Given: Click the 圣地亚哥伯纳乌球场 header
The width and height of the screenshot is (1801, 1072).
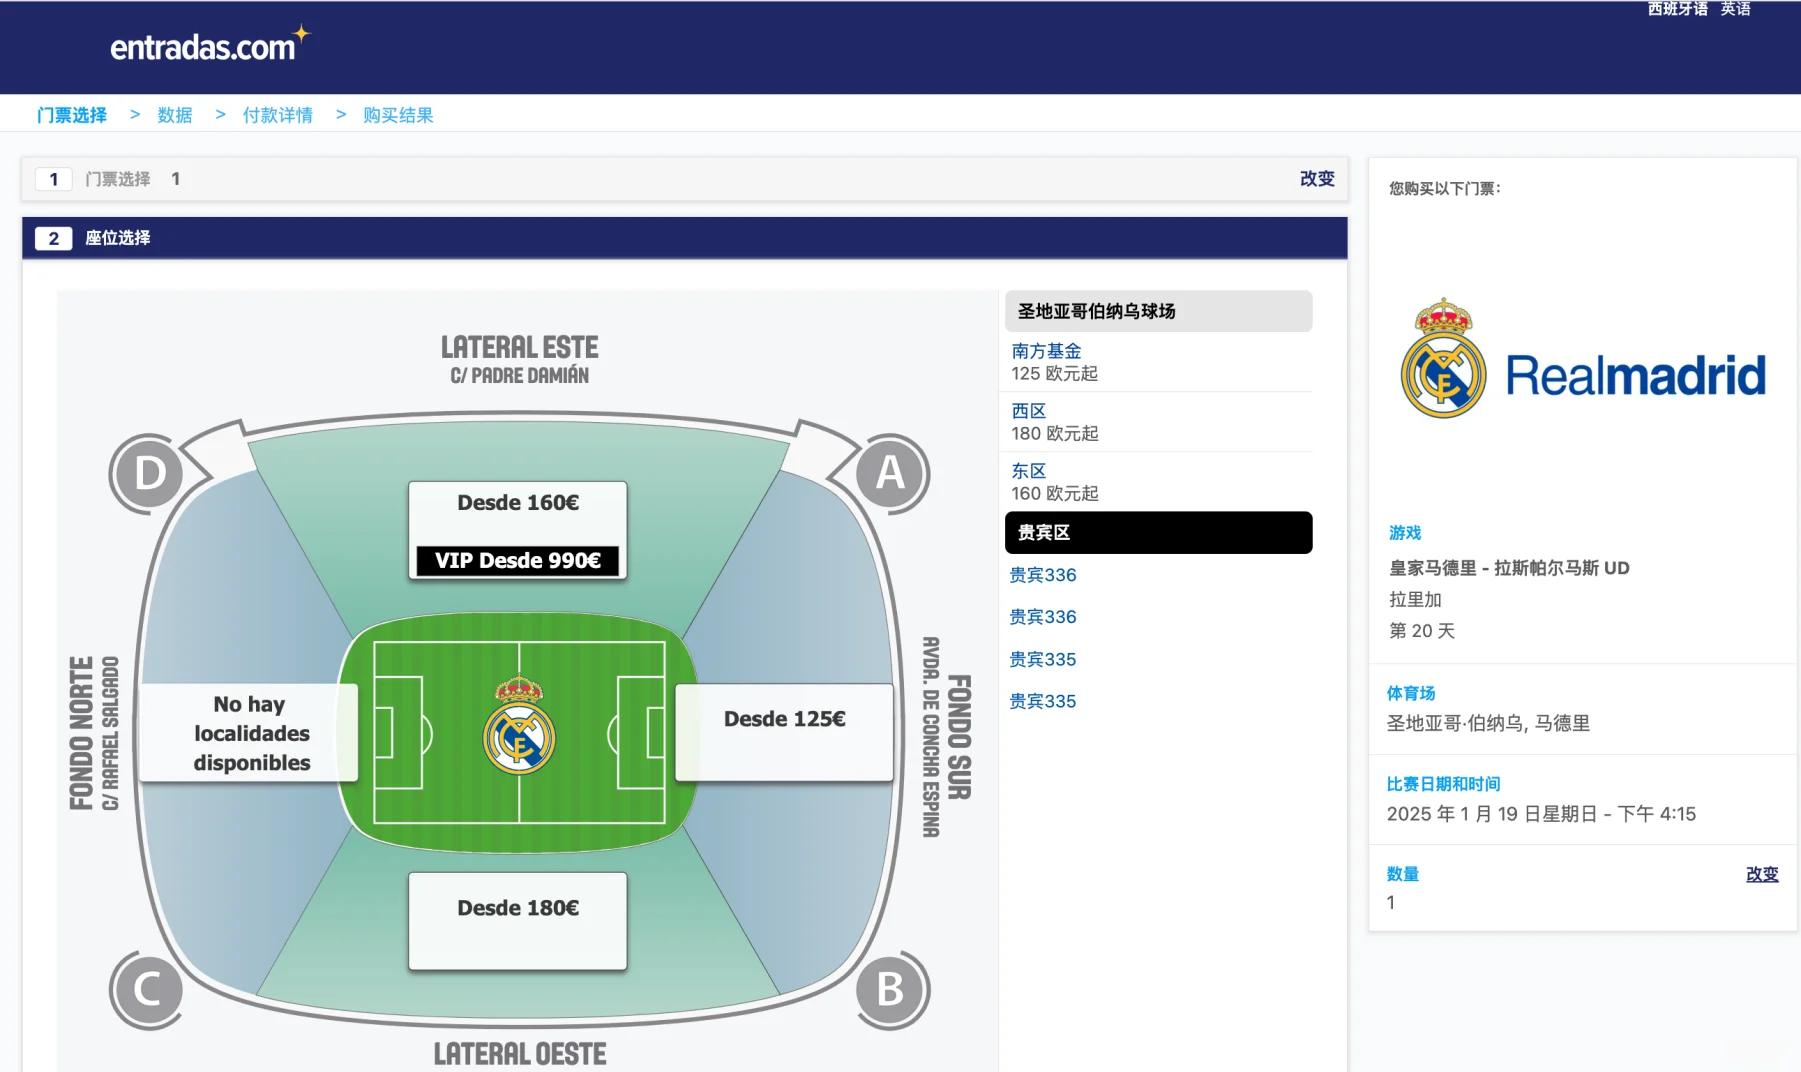Looking at the screenshot, I should tap(1158, 311).
